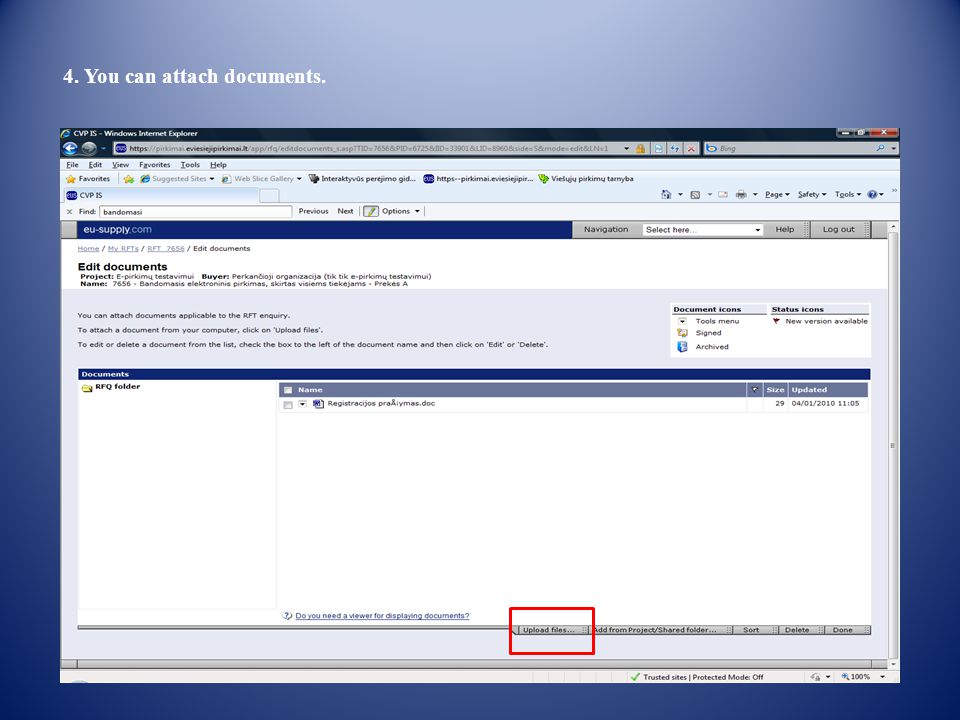960x720 pixels.
Task: Open the Page dropdown menu
Action: coord(777,195)
